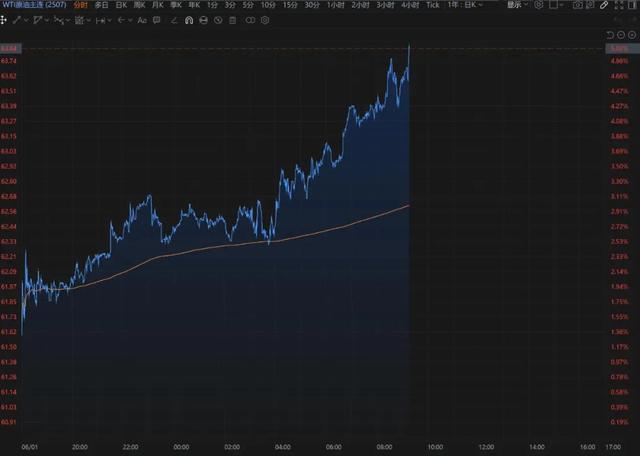
Task: Open the text annotation Aa tool
Action: click(142, 20)
